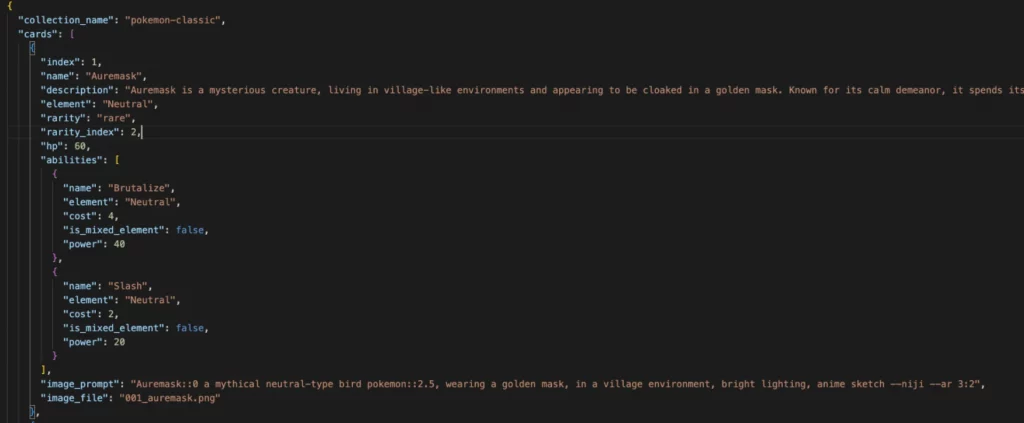This screenshot has width=1024, height=423.
Task: Click the cost value 4
Action: [110, 216]
